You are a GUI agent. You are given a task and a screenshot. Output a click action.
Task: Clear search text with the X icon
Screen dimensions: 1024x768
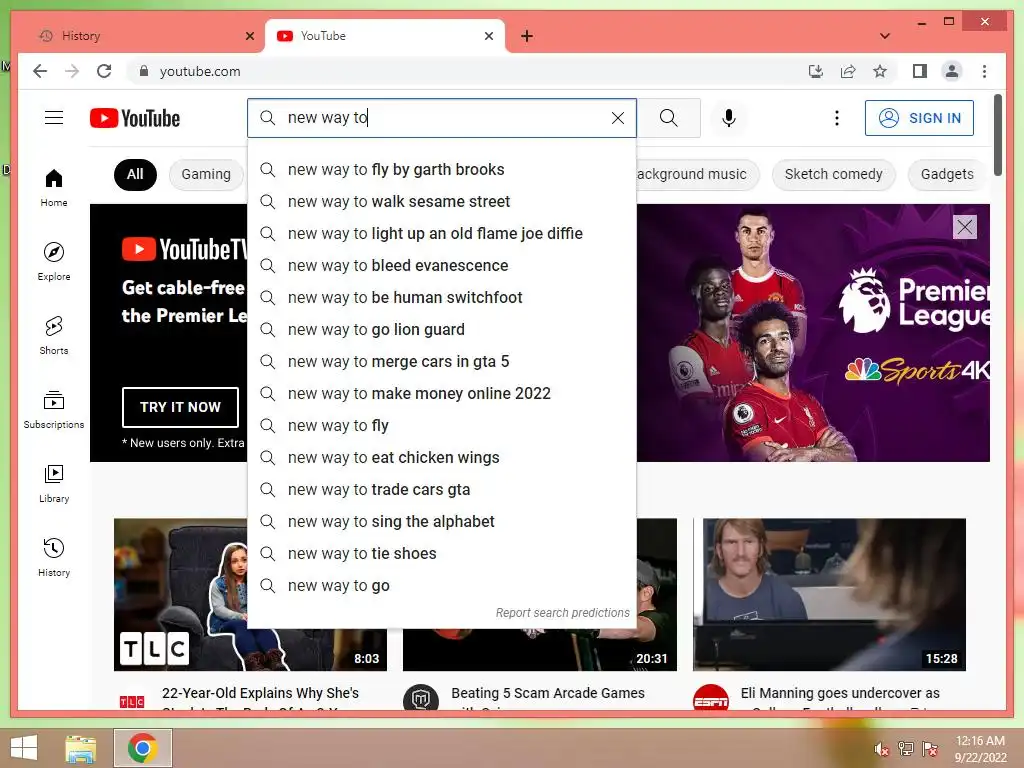[x=617, y=118]
